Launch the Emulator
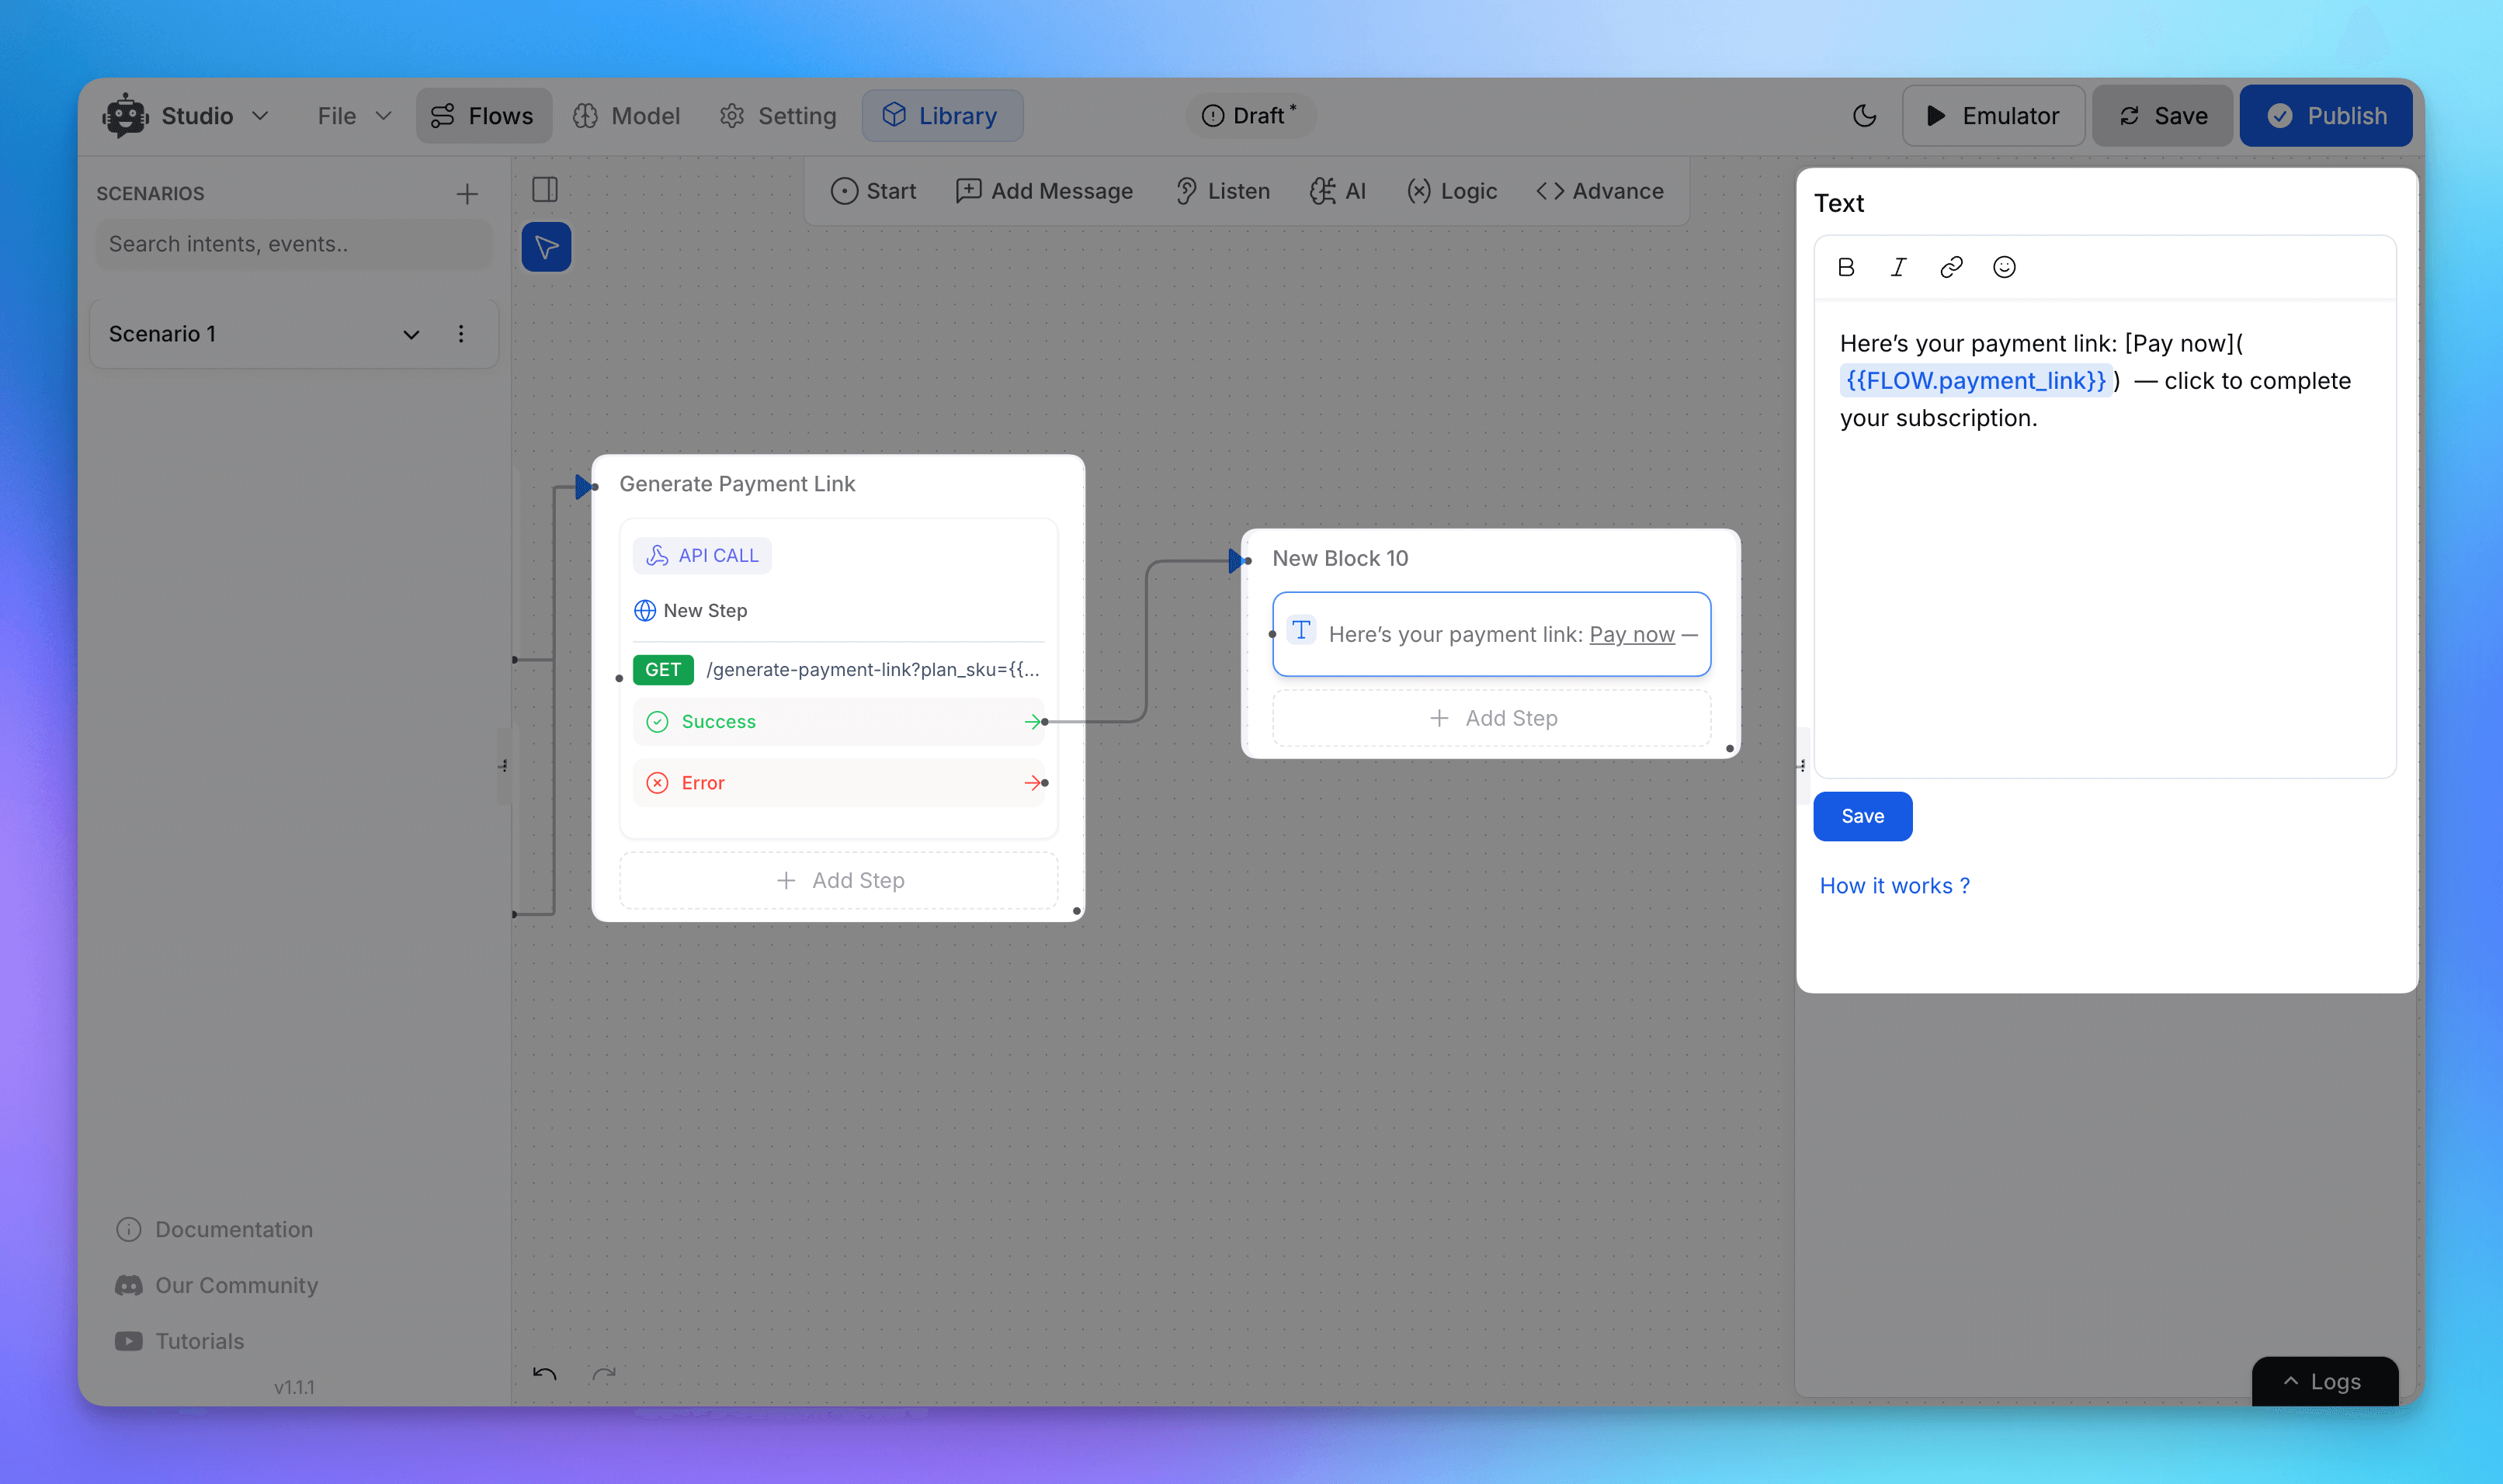Image resolution: width=2503 pixels, height=1484 pixels. point(1993,116)
